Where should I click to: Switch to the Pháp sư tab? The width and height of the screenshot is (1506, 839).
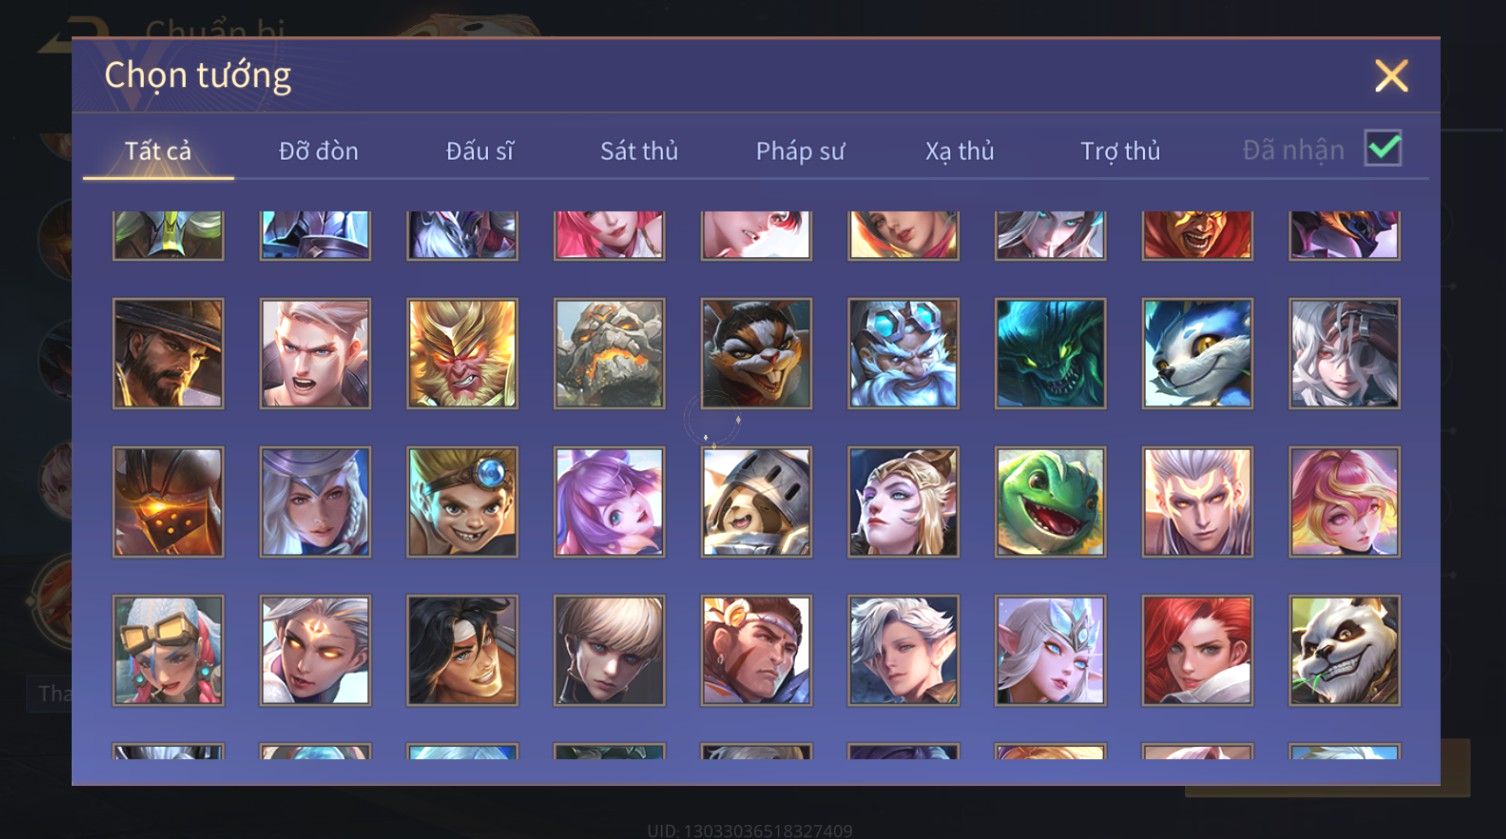pyautogui.click(x=800, y=151)
